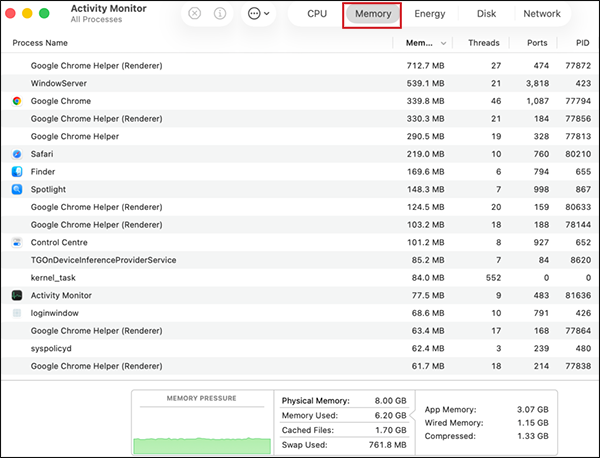Switch to the Energy tab

pyautogui.click(x=430, y=14)
